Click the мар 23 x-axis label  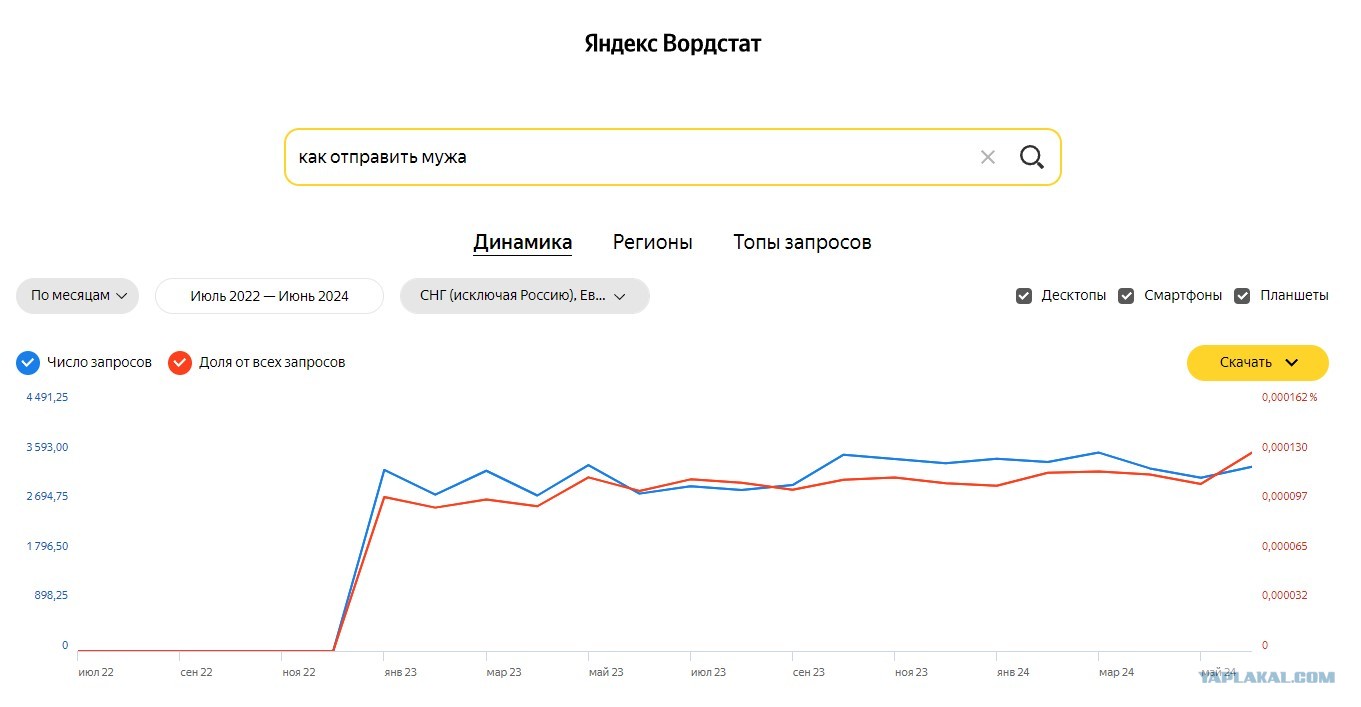click(503, 672)
